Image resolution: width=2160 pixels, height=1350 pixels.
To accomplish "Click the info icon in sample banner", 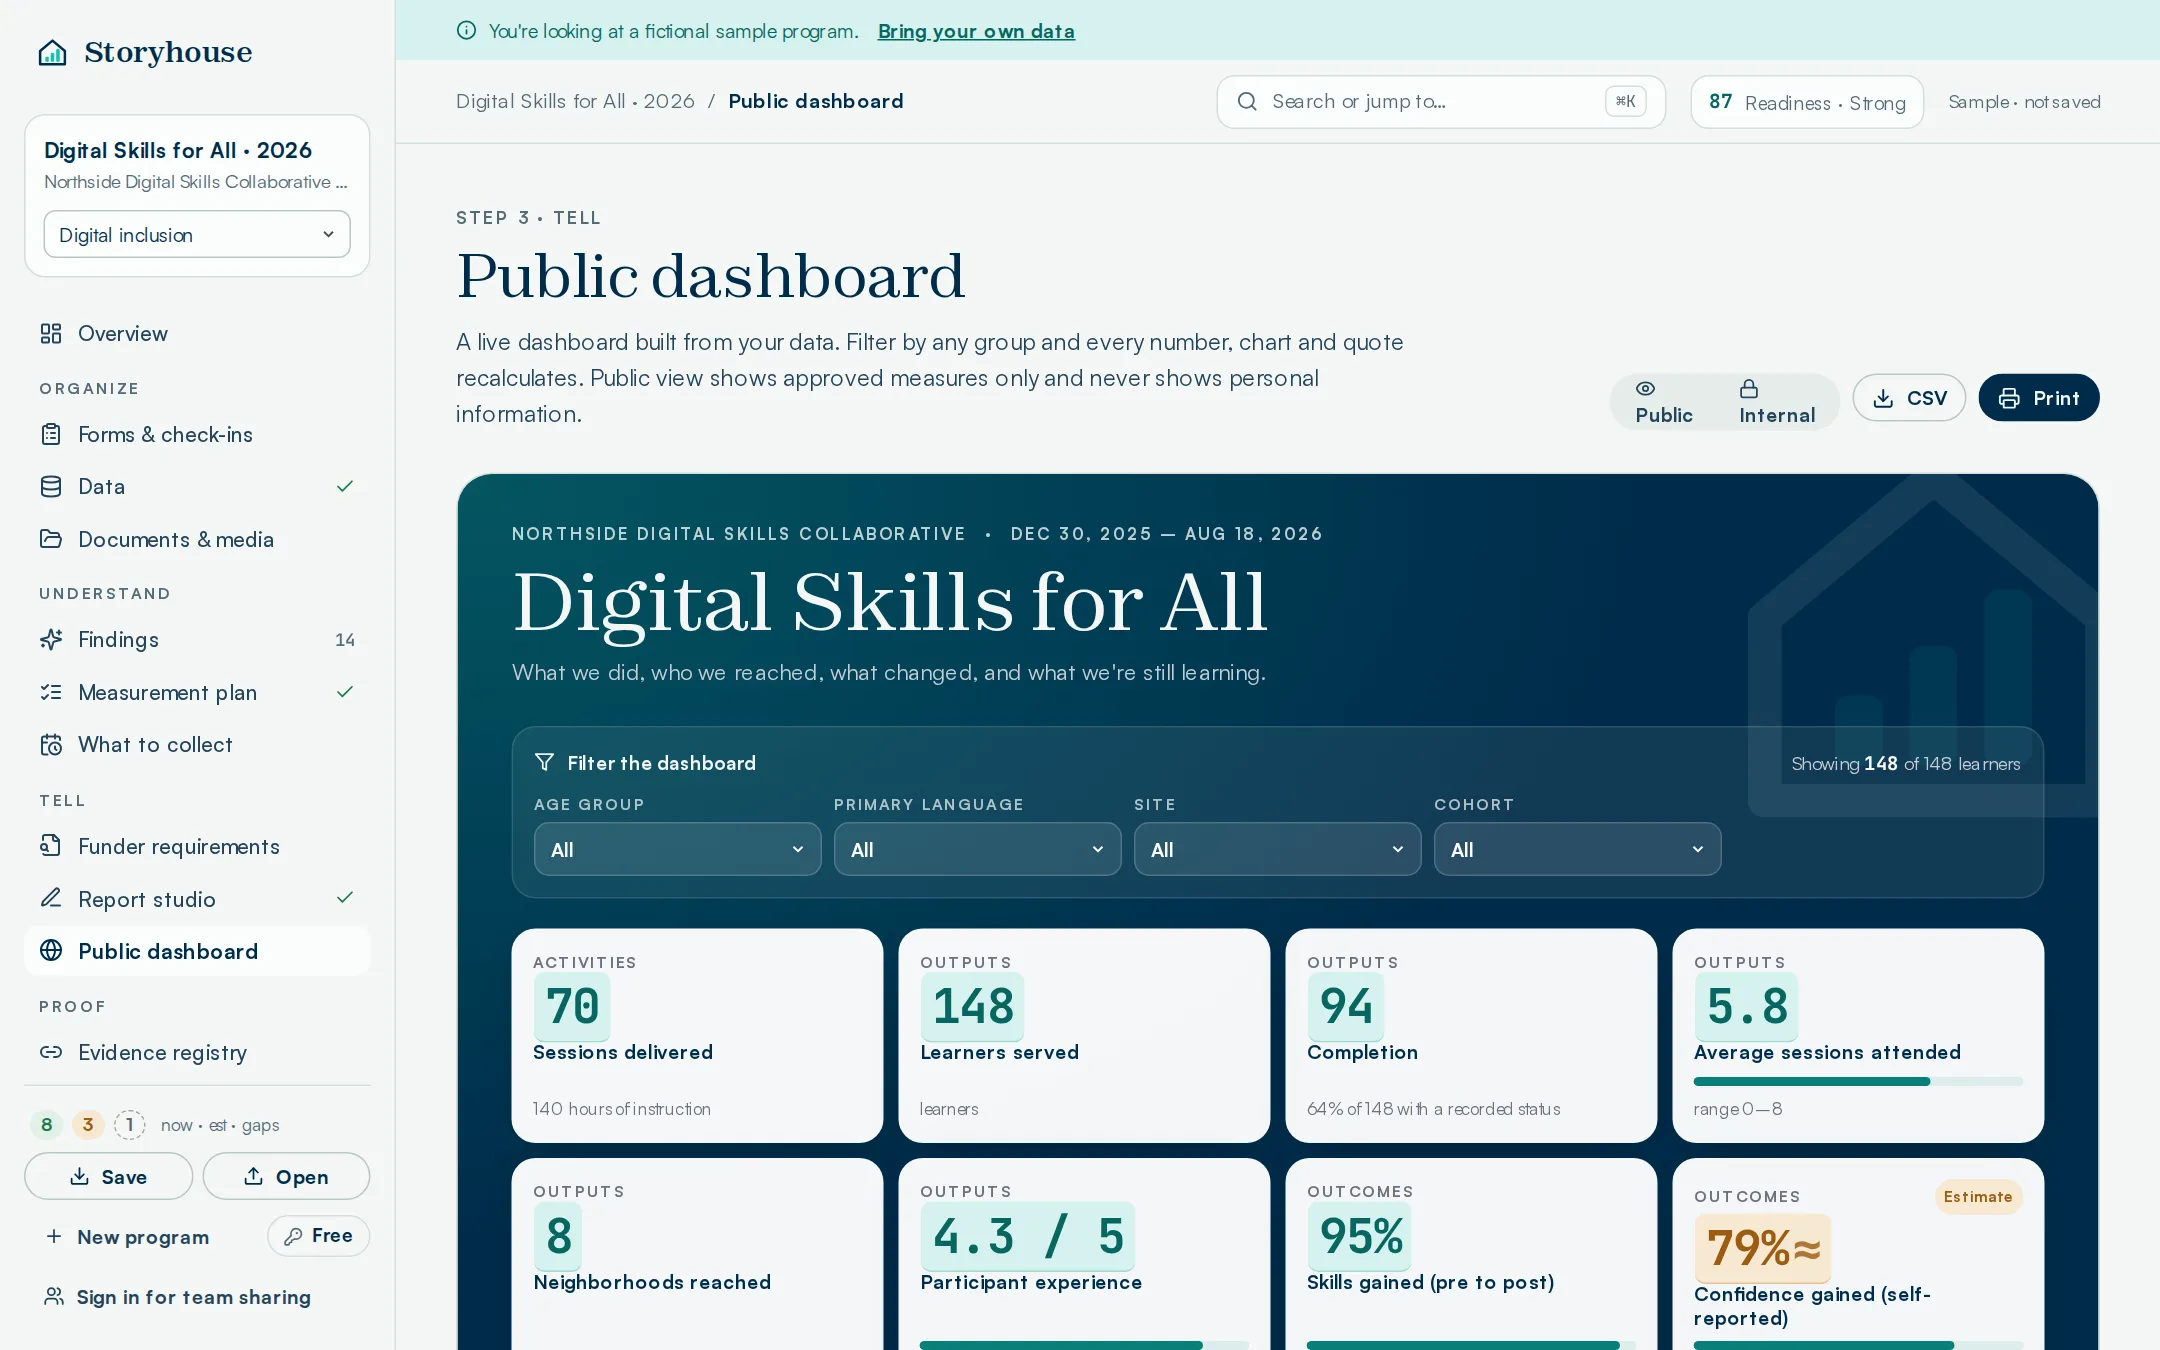I will 466,31.
